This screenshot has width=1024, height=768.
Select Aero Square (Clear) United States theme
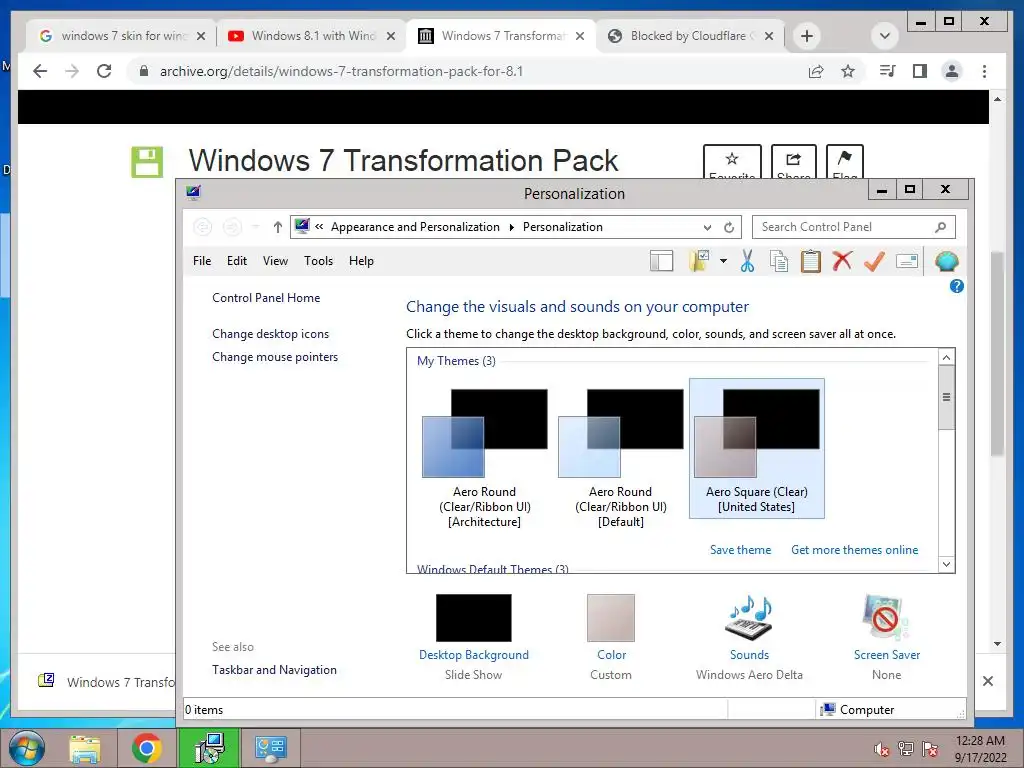757,449
